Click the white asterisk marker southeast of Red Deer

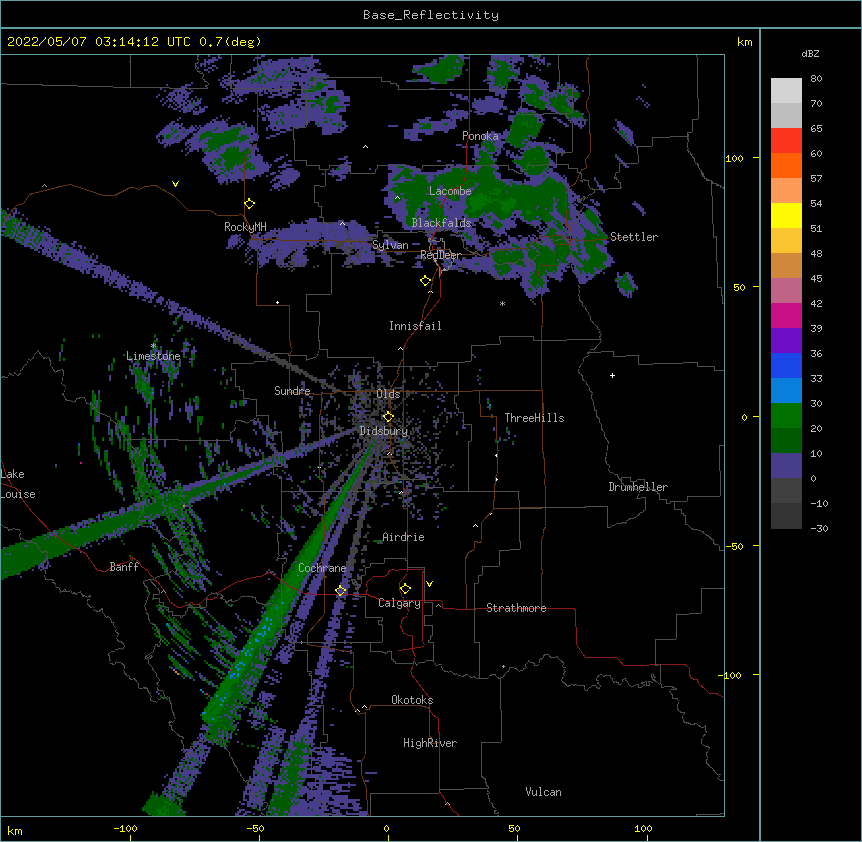[502, 303]
